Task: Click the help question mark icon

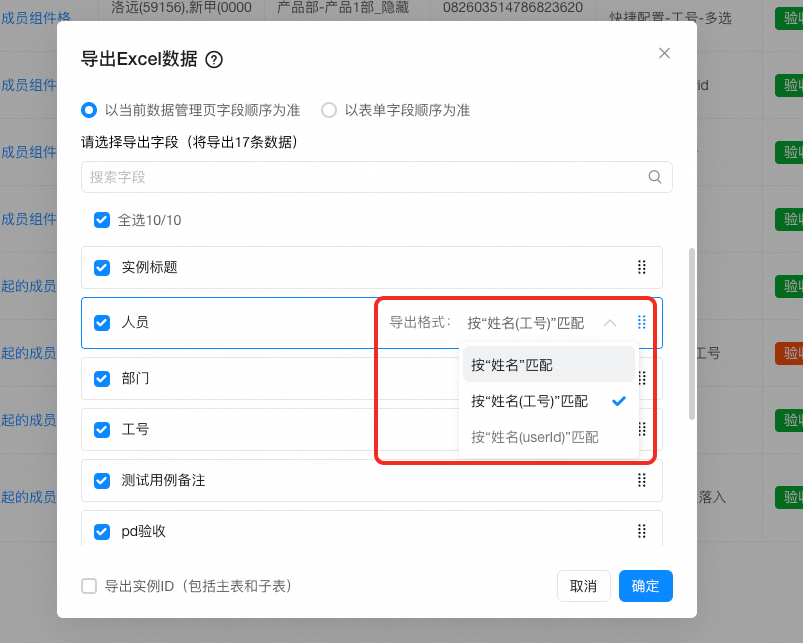Action: click(x=214, y=60)
